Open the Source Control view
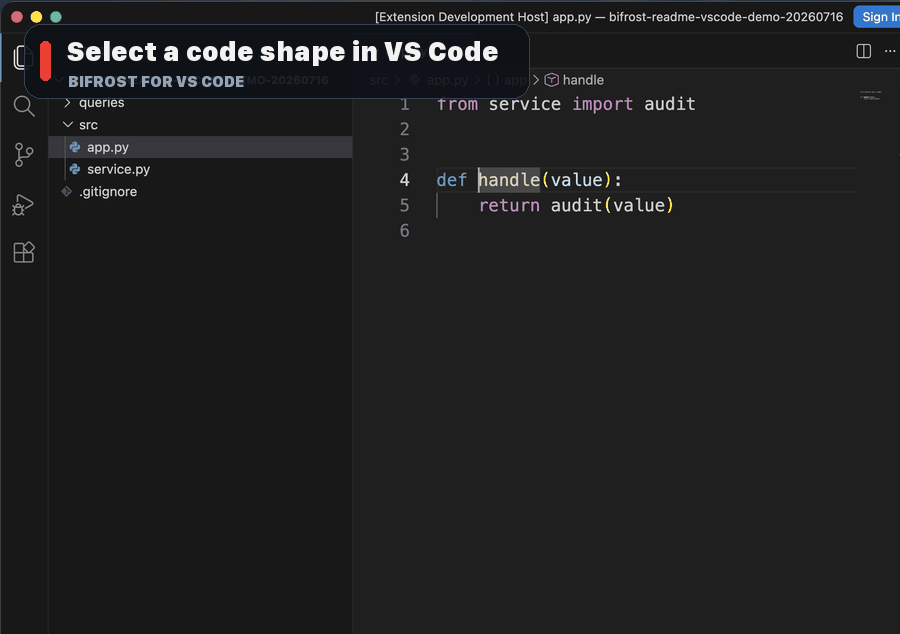 click(24, 155)
